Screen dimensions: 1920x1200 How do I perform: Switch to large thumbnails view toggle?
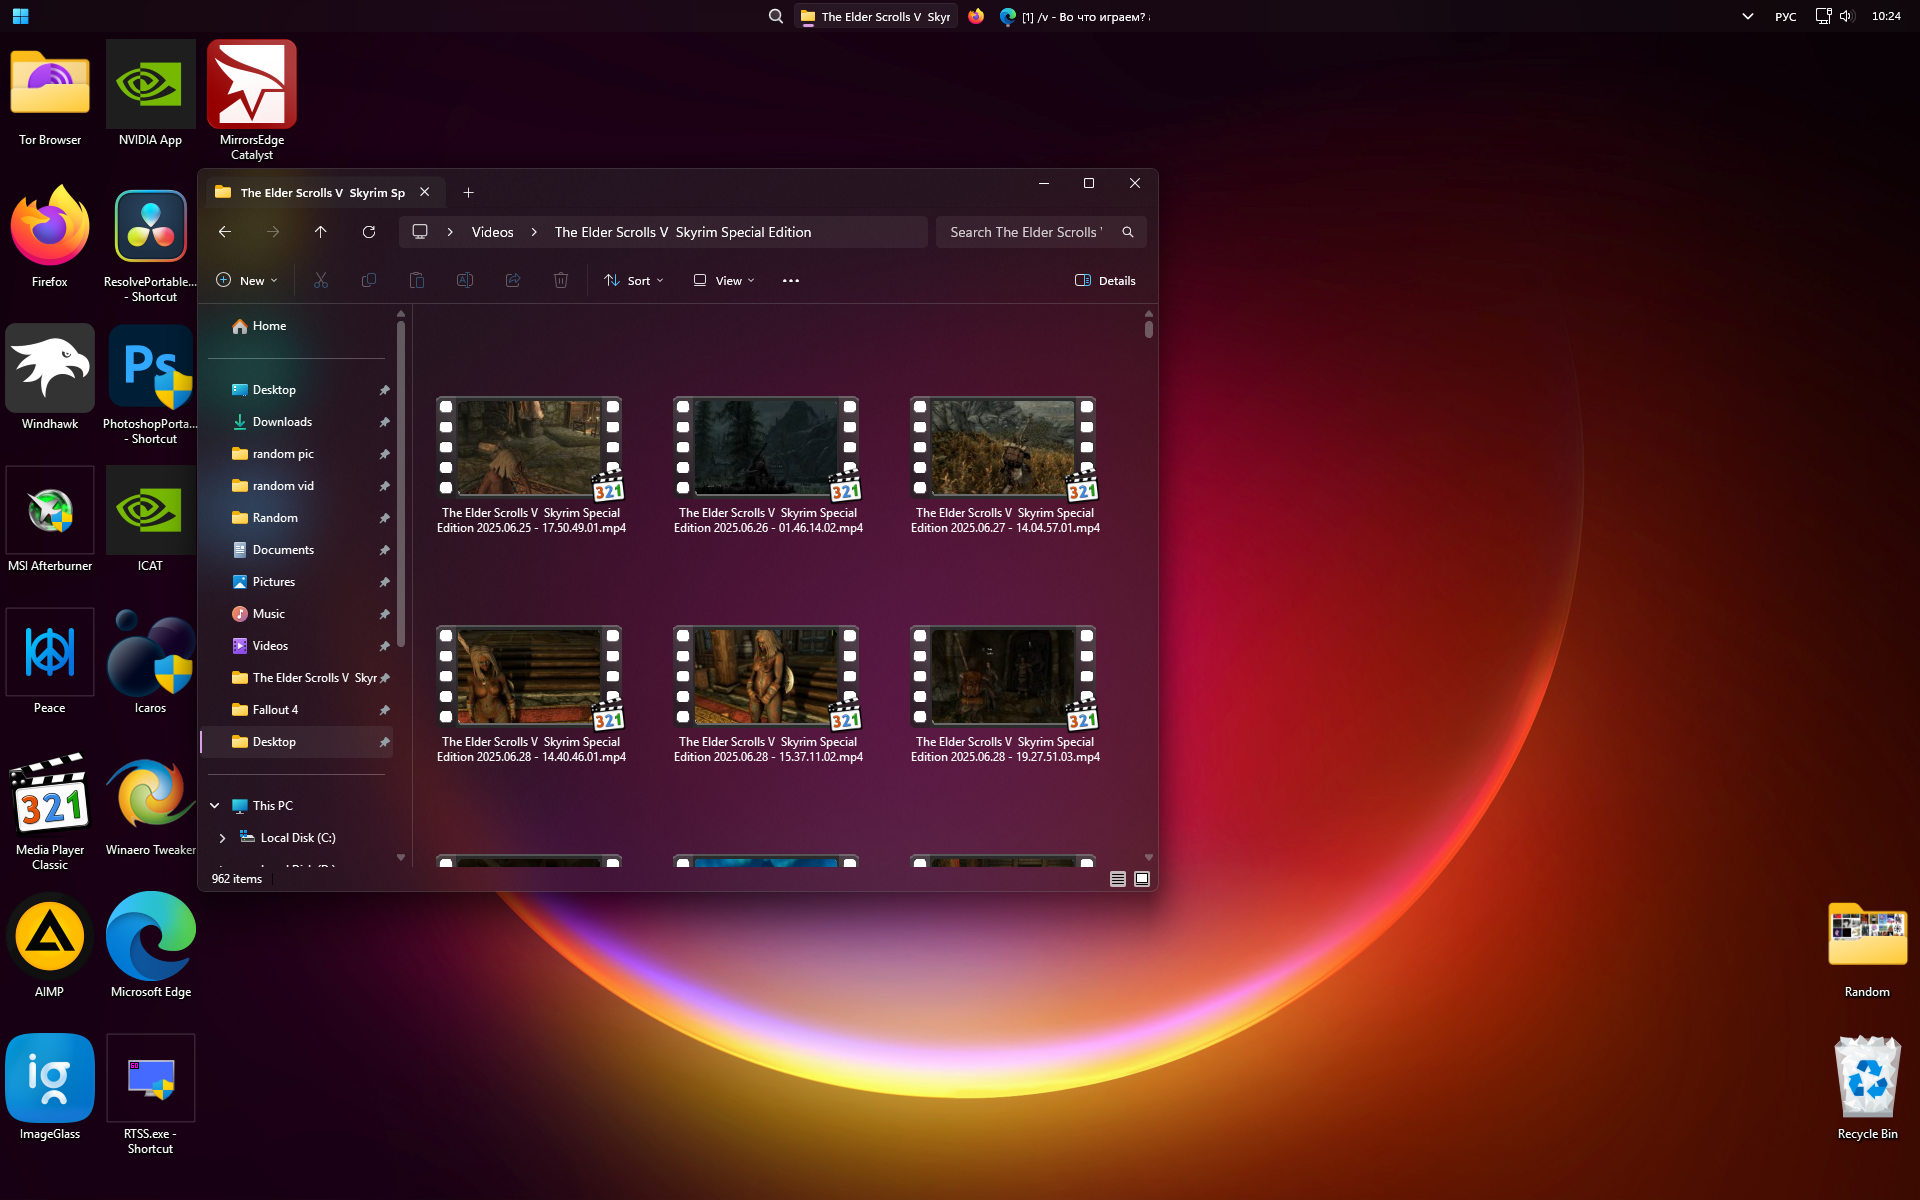(x=1142, y=879)
